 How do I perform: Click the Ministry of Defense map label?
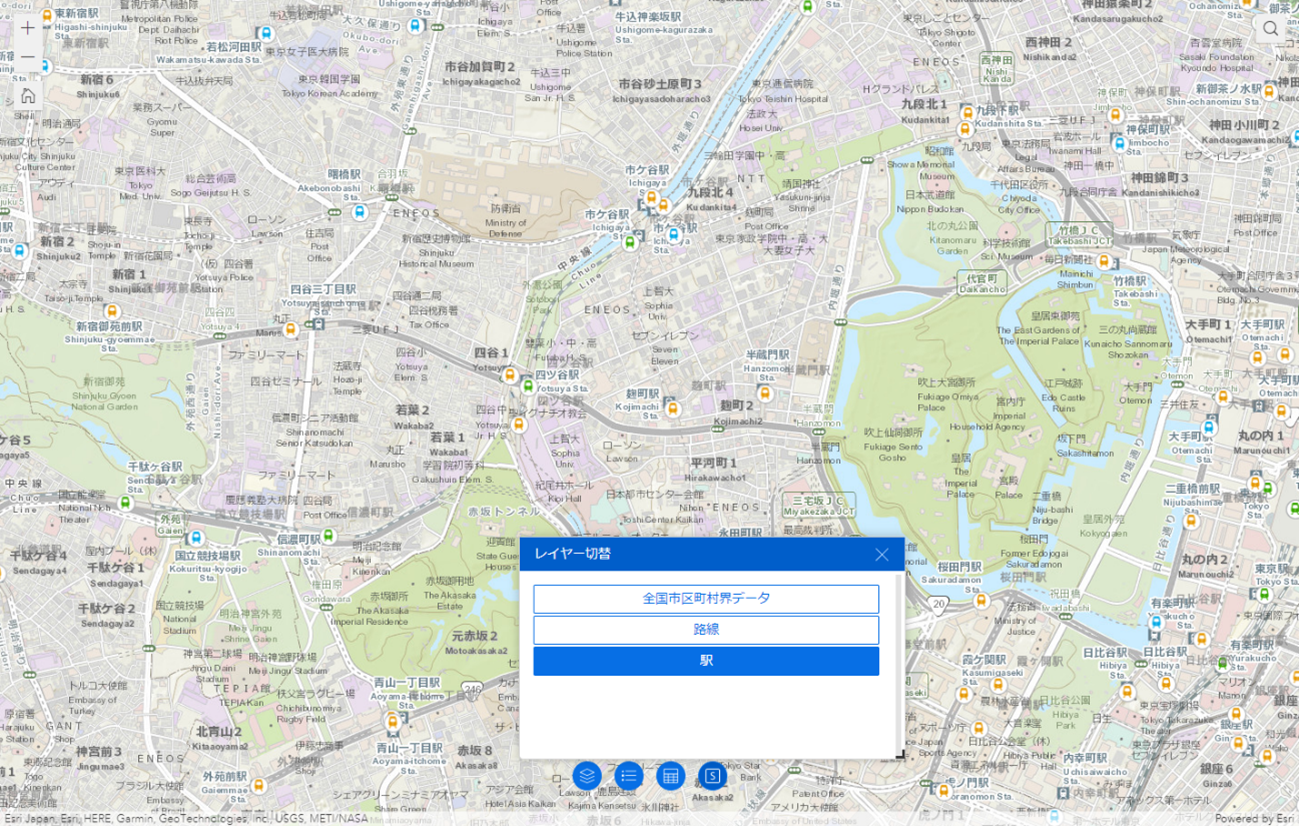[506, 228]
